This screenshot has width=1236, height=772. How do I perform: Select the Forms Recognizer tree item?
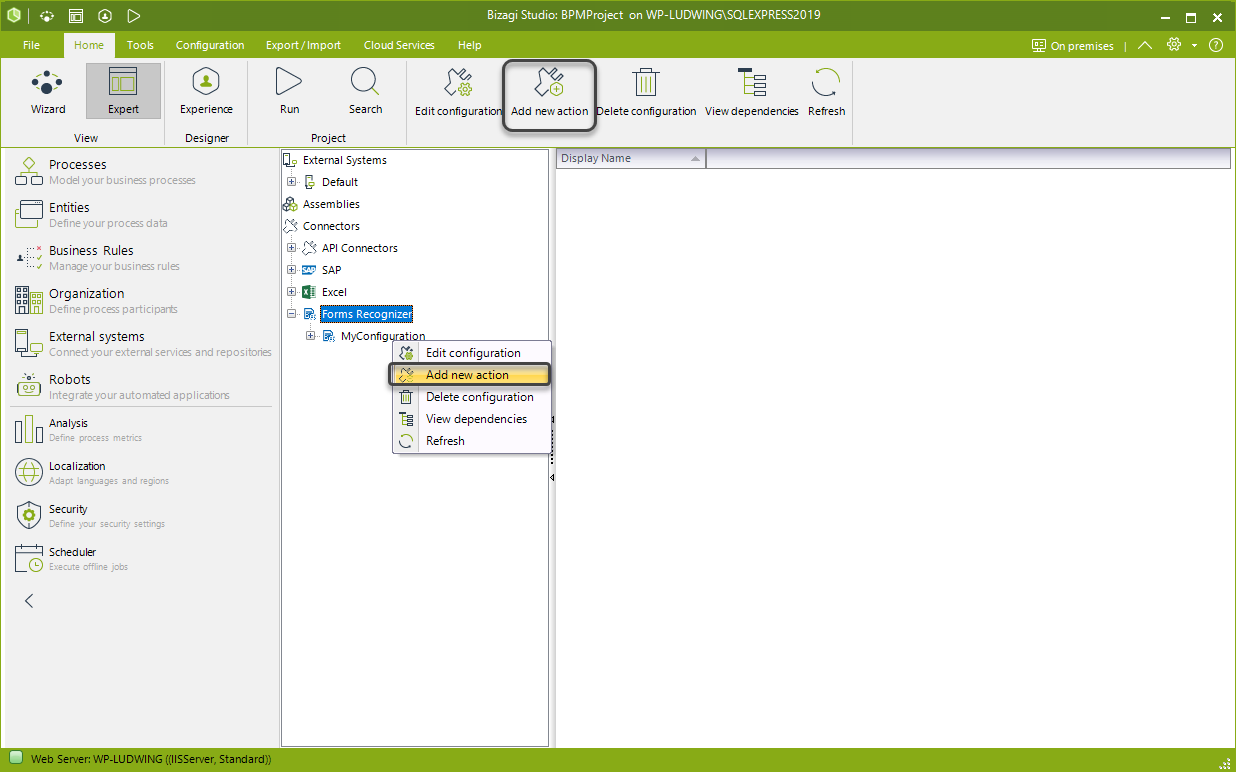click(x=367, y=314)
